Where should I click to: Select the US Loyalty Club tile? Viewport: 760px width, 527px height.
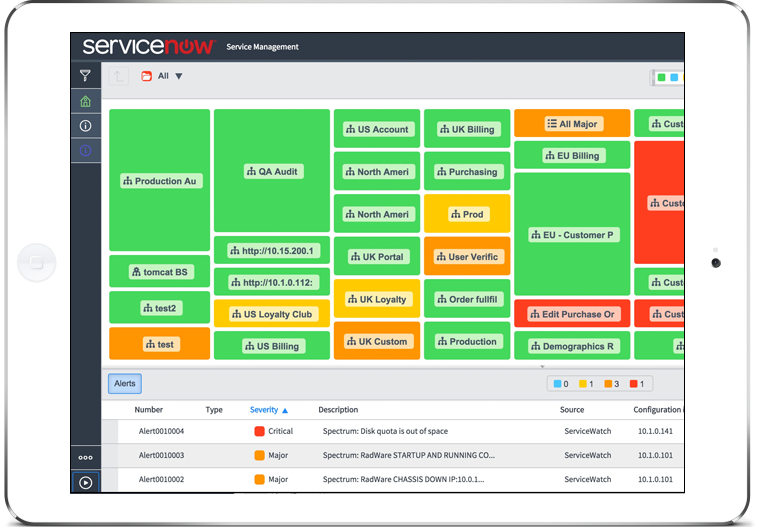click(272, 314)
